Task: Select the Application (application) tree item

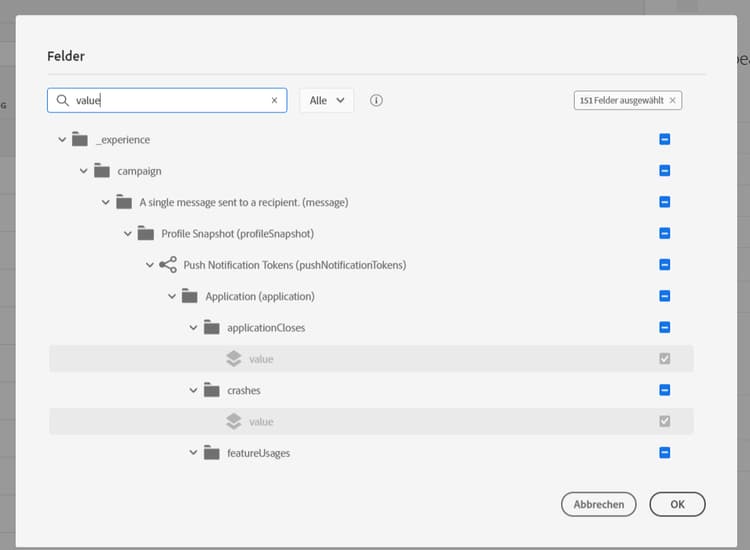Action: (x=259, y=297)
